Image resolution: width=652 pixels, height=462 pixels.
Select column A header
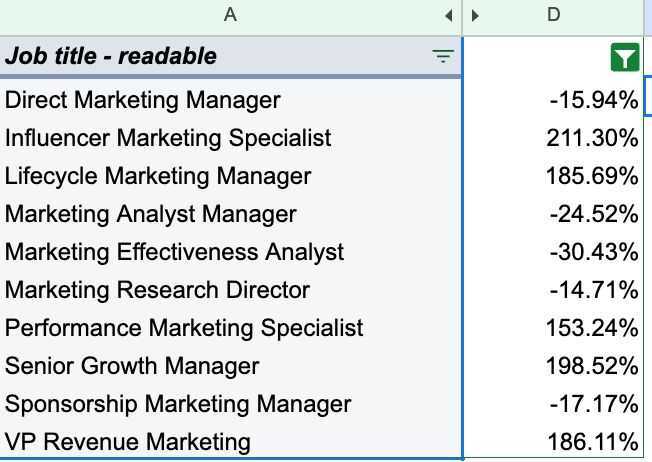pos(231,17)
